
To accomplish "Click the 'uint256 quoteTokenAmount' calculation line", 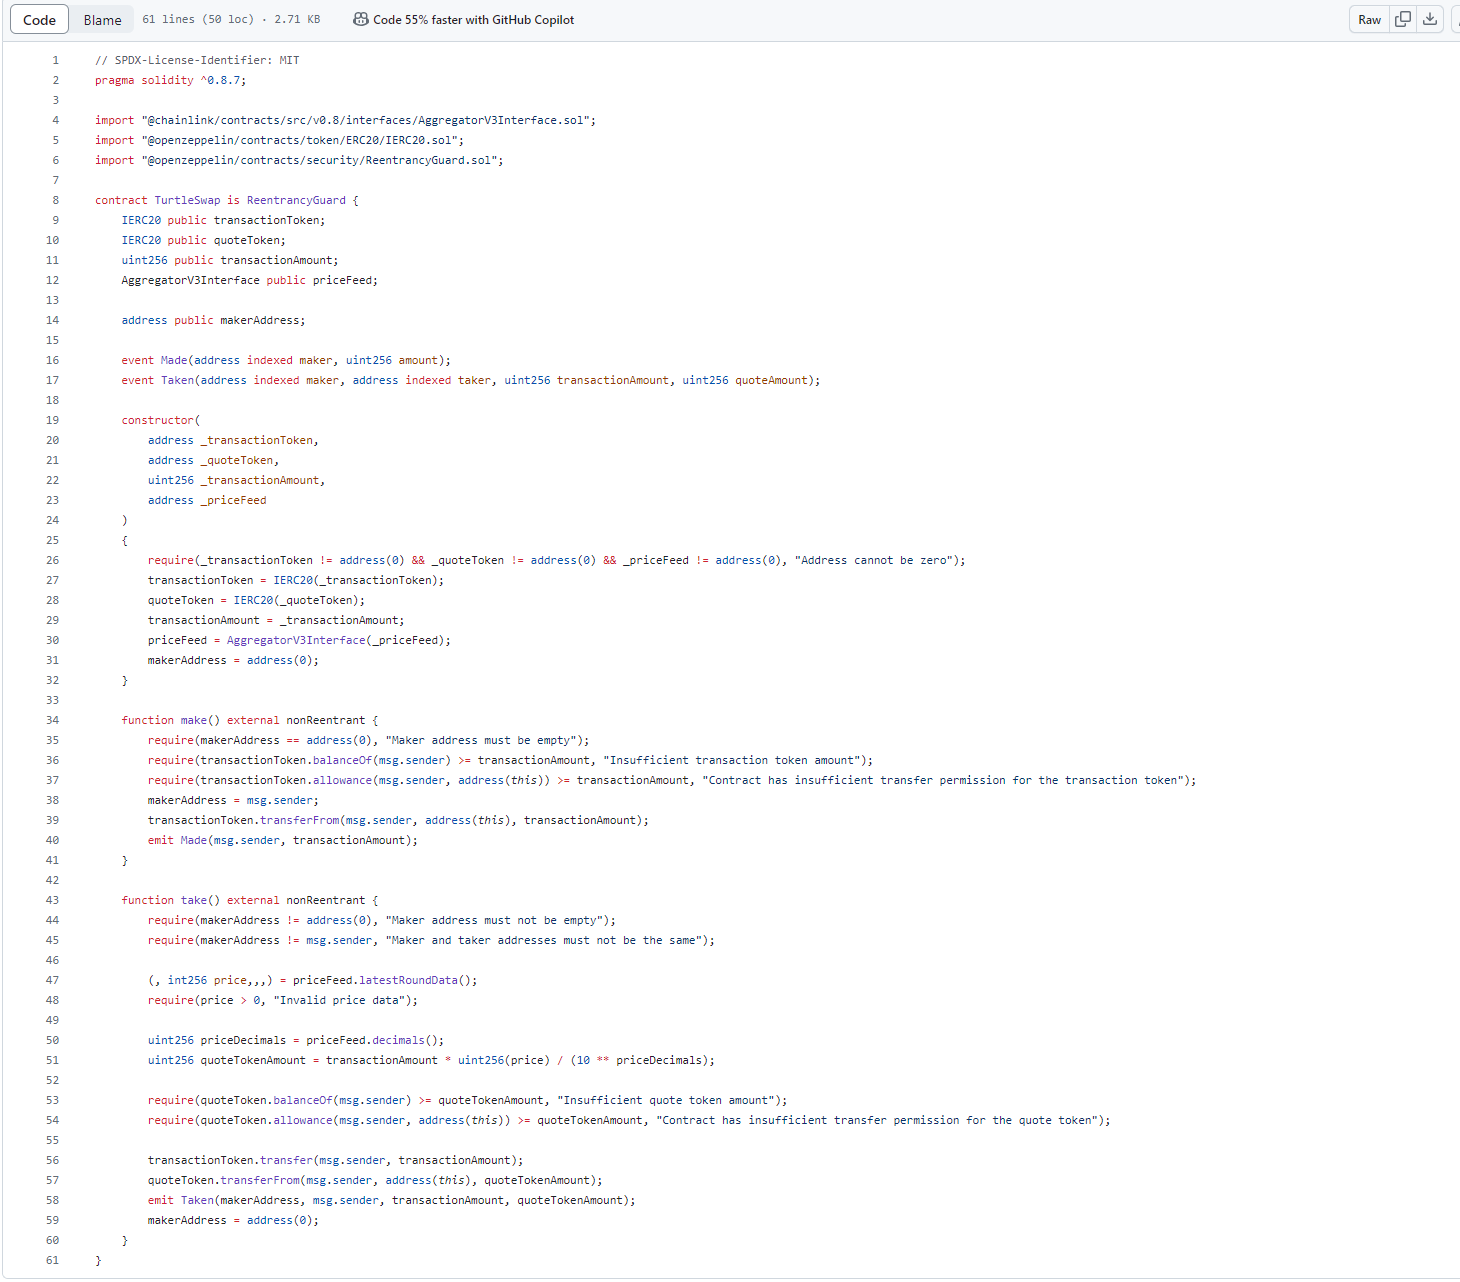I will click(x=432, y=1060).
